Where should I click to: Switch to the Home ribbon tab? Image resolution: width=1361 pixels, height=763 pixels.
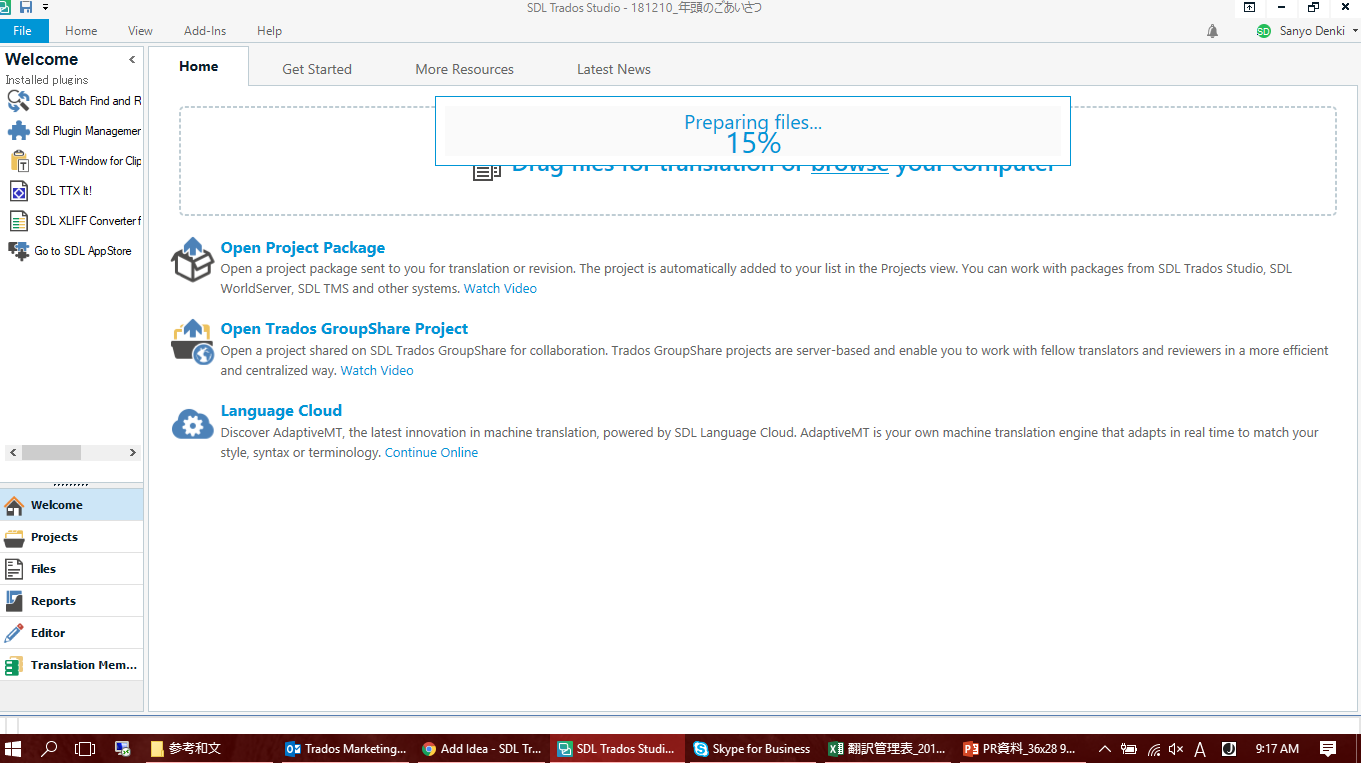81,31
